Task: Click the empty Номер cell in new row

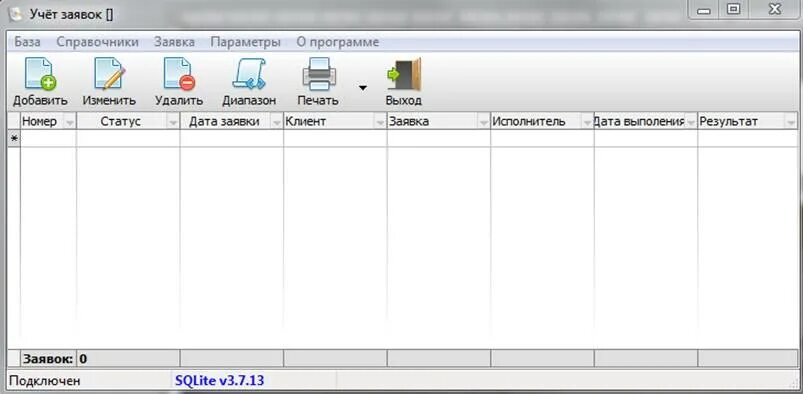Action: [49, 139]
